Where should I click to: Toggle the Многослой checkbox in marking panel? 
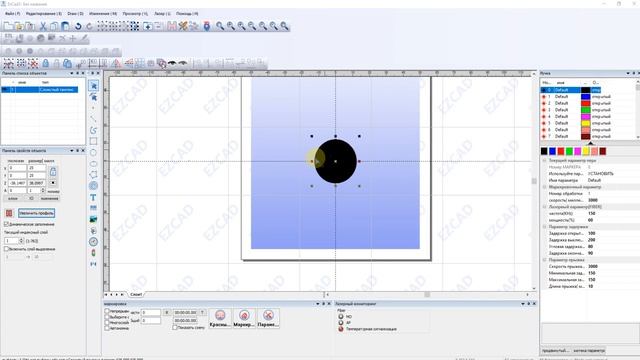107,322
